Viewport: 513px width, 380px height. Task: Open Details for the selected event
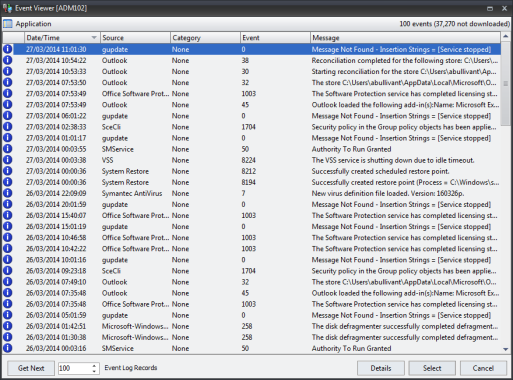(x=381, y=368)
